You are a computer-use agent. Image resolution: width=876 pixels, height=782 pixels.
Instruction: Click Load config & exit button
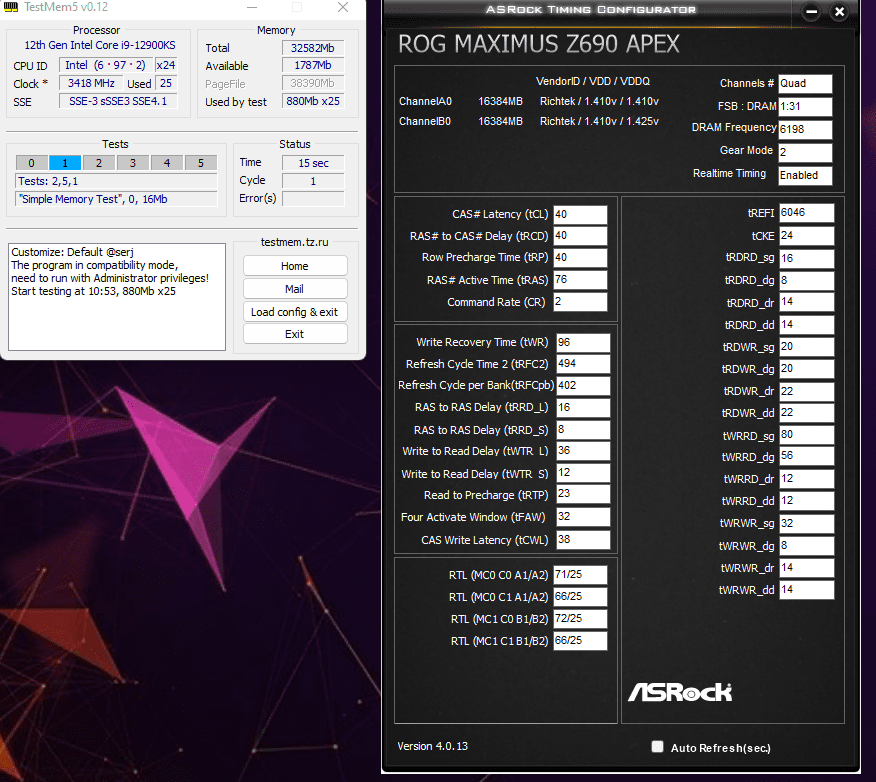295,312
